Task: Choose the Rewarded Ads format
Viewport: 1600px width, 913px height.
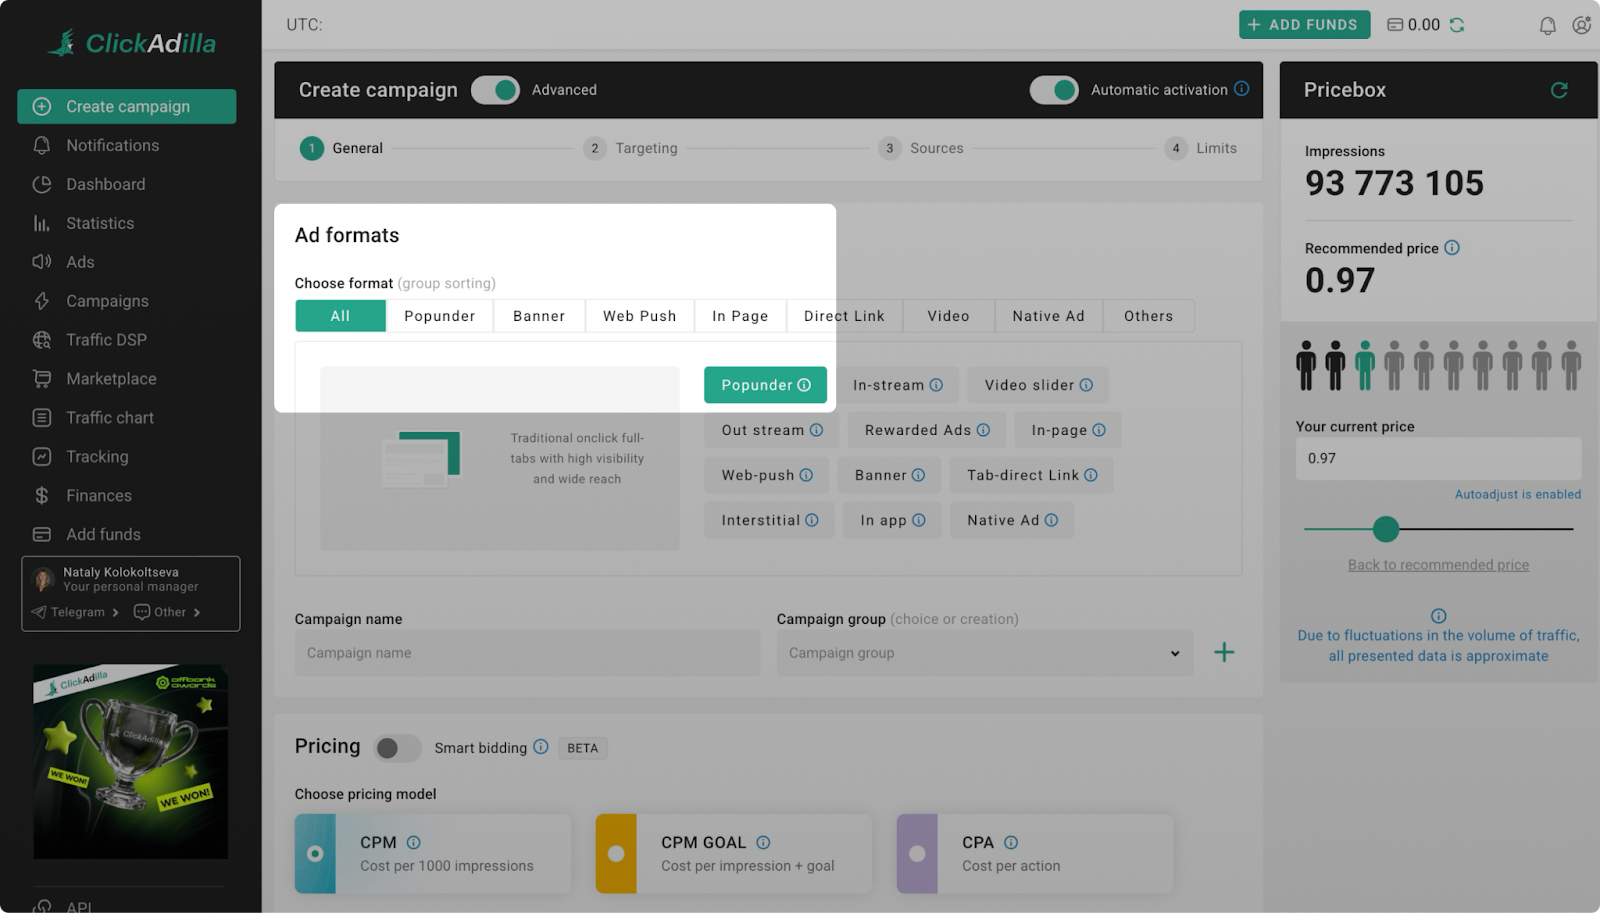Action: click(x=927, y=430)
